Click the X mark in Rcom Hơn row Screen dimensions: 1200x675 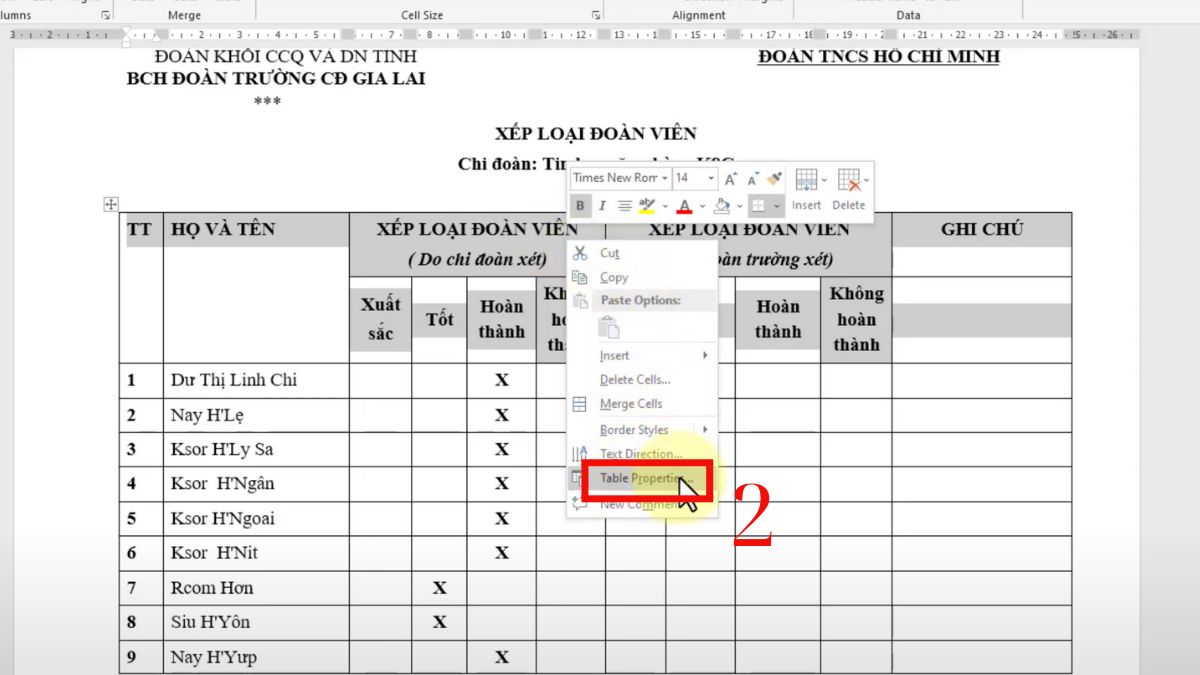tap(439, 587)
